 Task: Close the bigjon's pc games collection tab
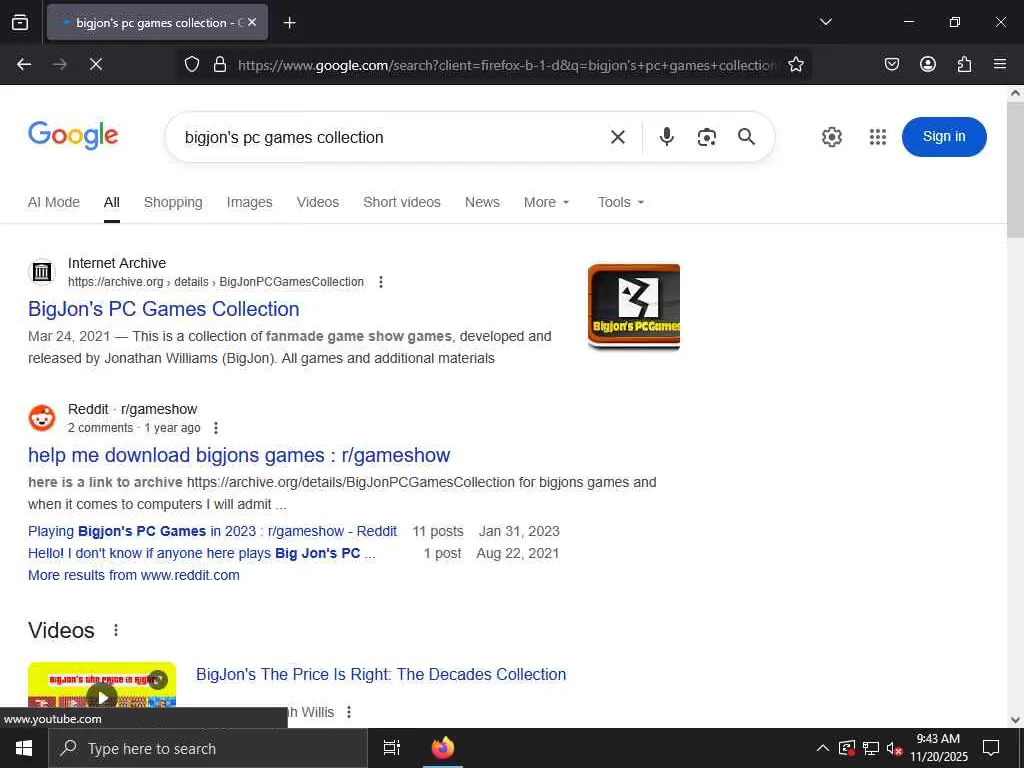[252, 22]
